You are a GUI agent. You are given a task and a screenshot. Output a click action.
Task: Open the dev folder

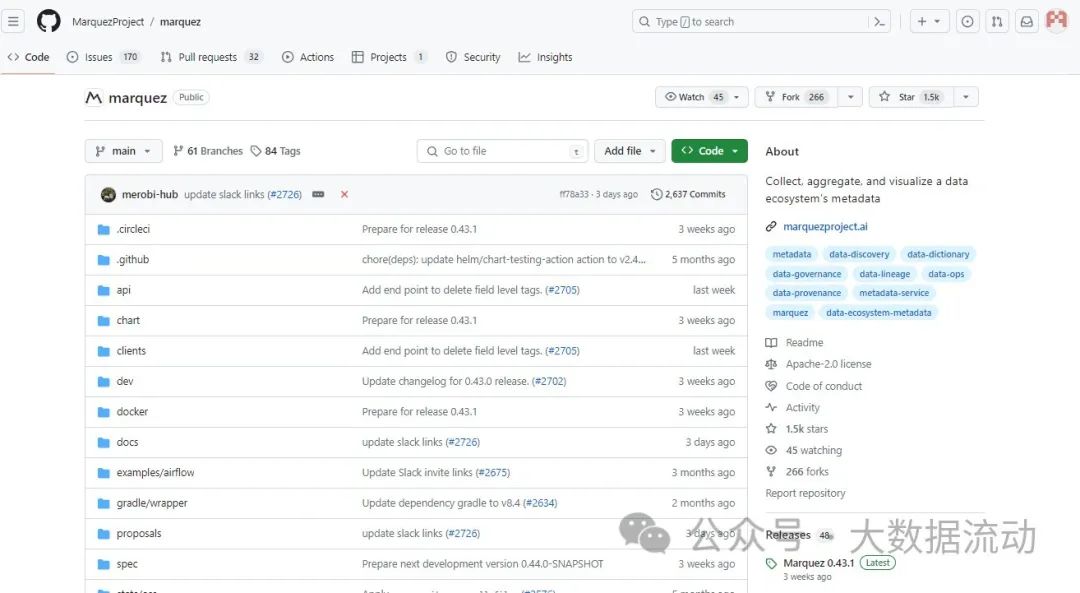[x=125, y=381]
